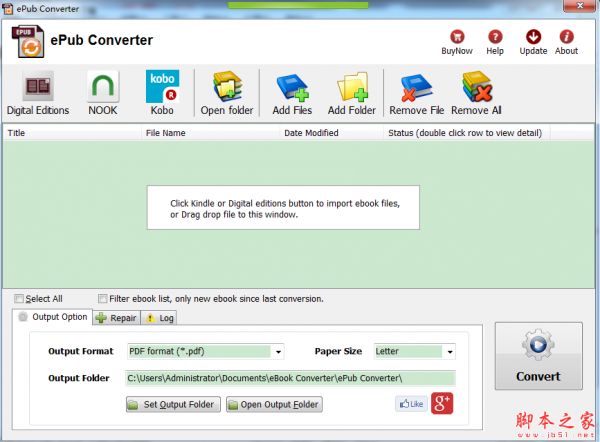Click the Status column header
Image resolution: width=600 pixels, height=442 pixels.
point(467,133)
